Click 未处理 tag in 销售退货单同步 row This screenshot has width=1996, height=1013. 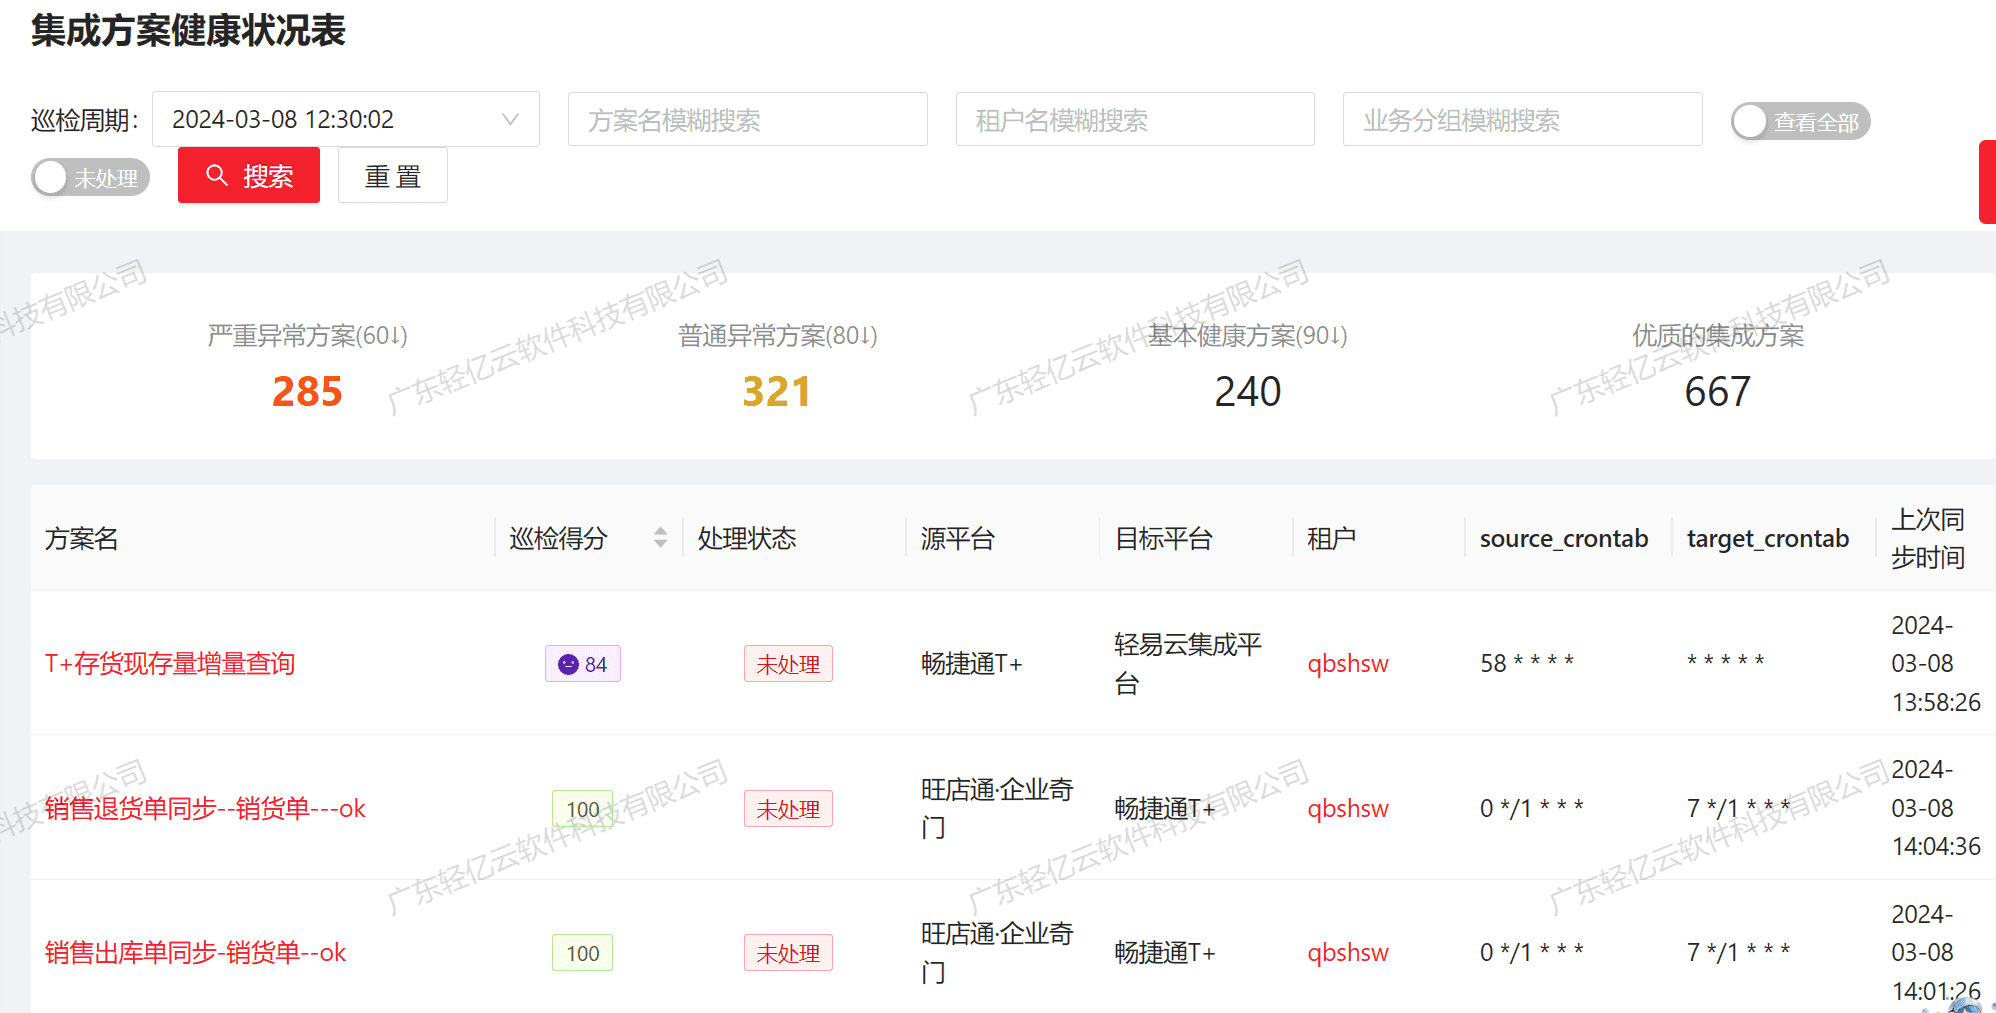[788, 809]
